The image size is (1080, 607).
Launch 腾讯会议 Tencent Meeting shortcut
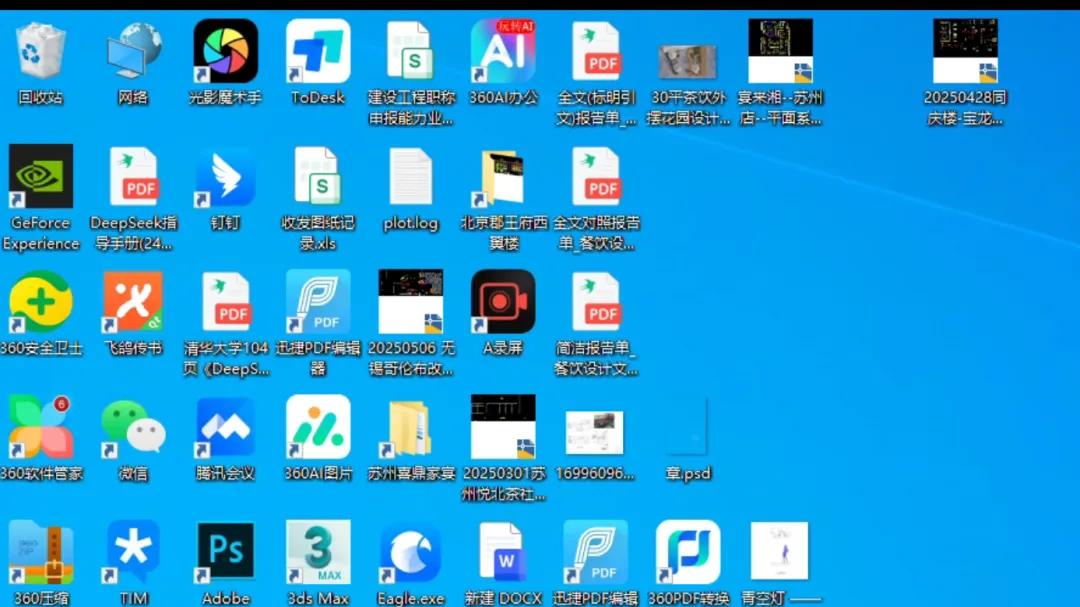(x=226, y=427)
